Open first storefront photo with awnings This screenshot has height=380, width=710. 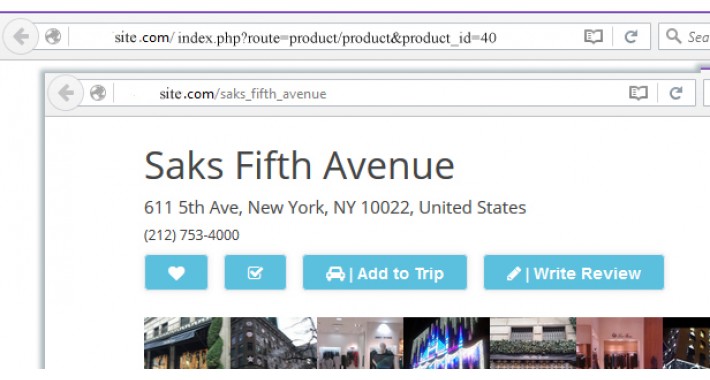(x=187, y=343)
